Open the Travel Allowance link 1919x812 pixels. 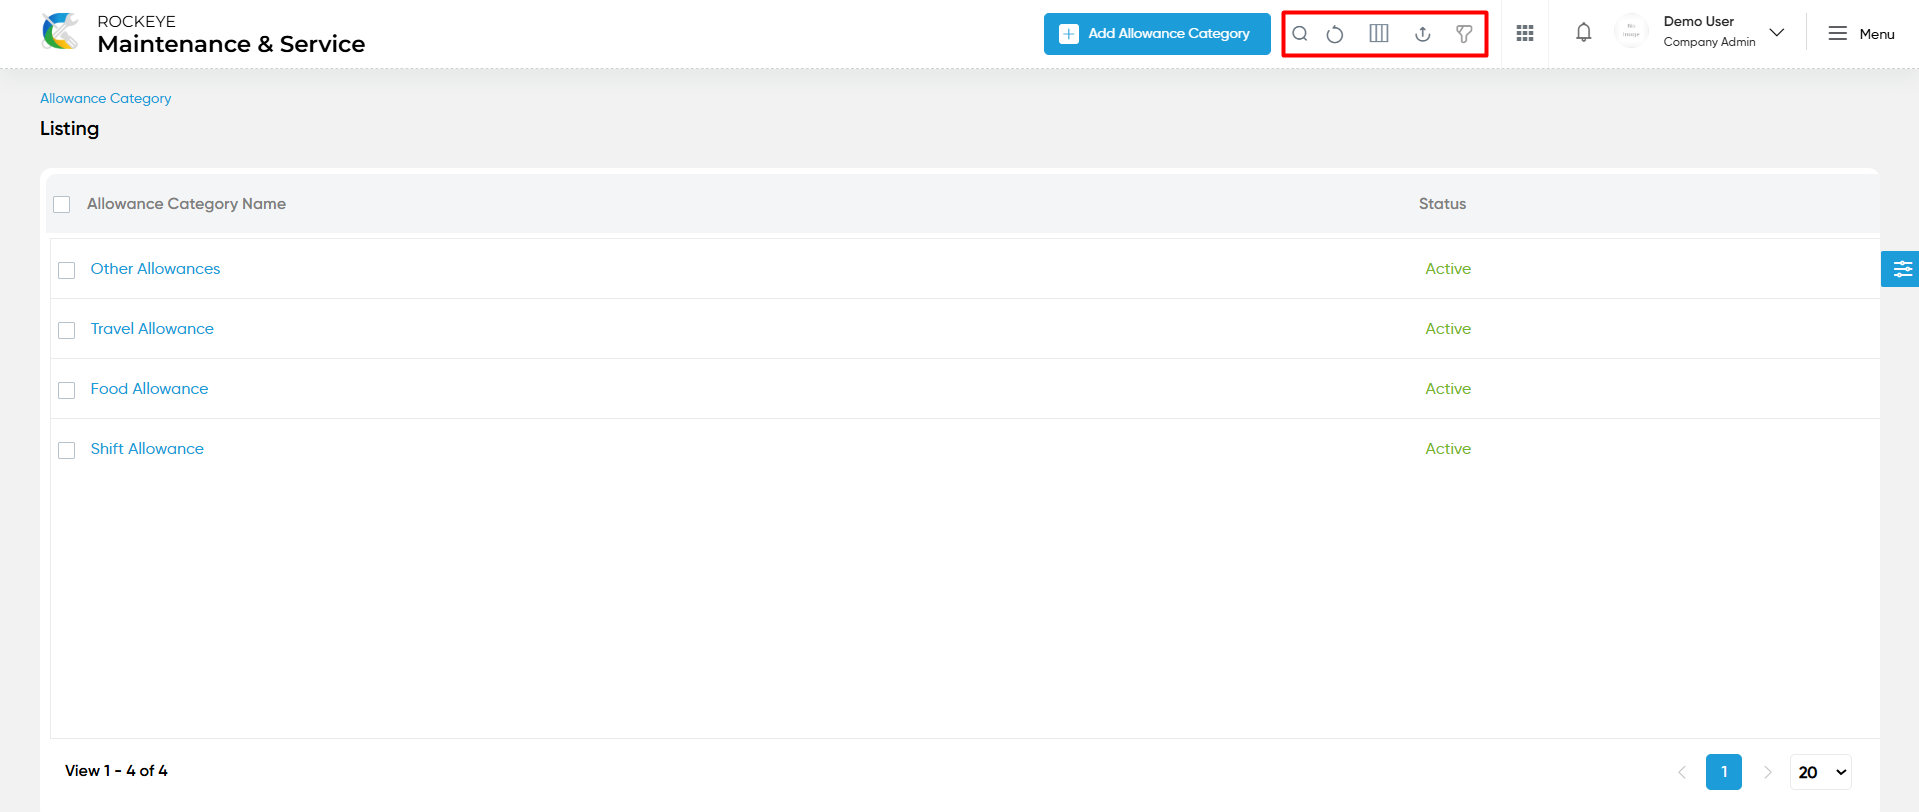pyautogui.click(x=152, y=329)
